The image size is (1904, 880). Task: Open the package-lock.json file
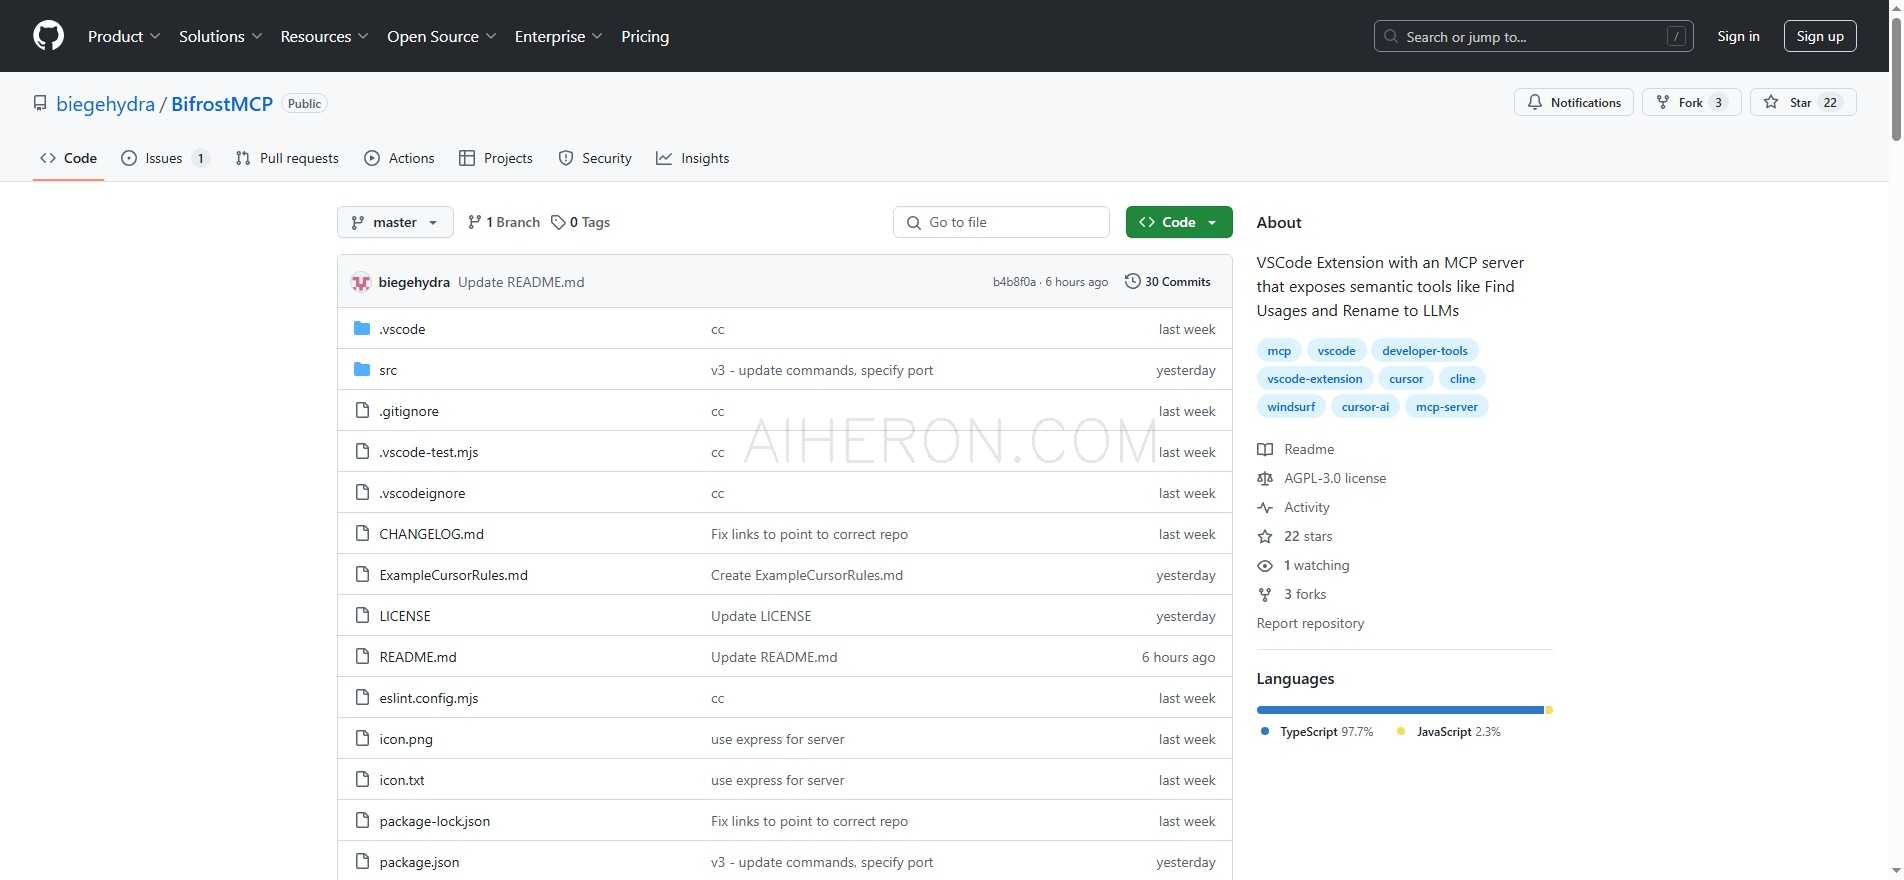[x=435, y=821]
